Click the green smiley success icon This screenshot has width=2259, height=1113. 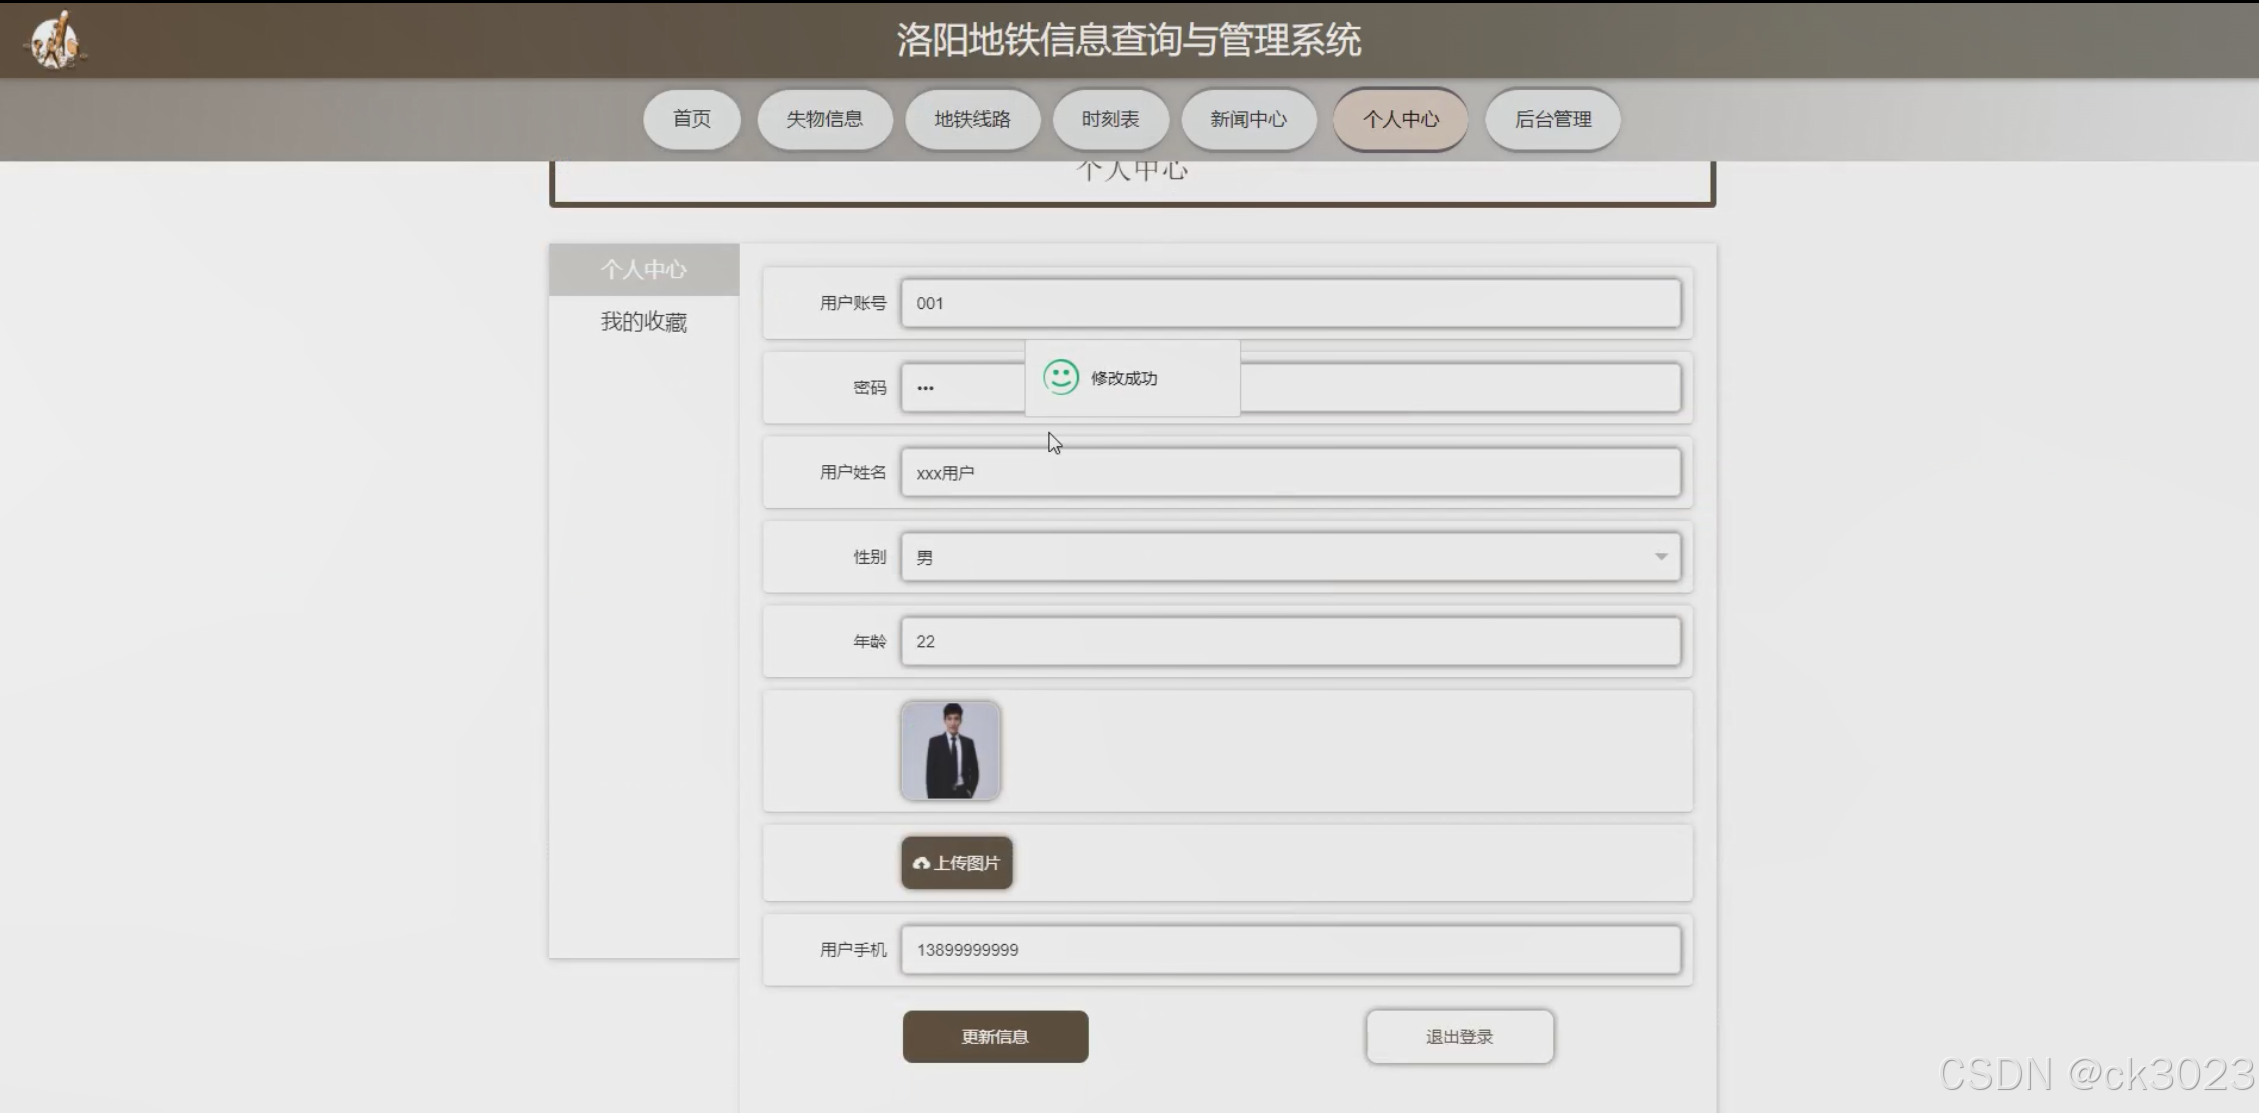pos(1060,377)
